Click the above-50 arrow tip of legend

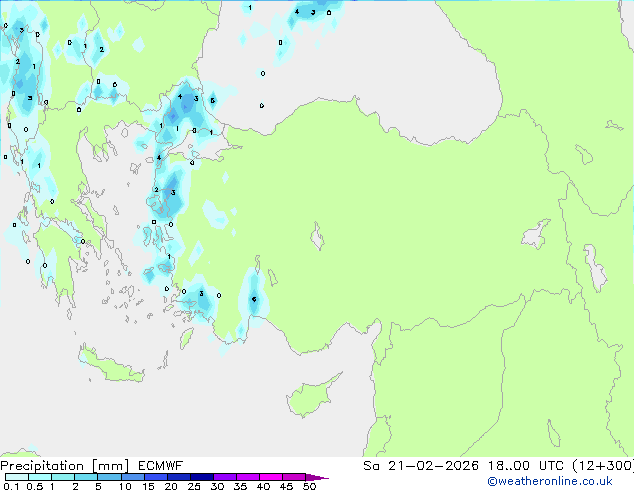click(x=317, y=477)
